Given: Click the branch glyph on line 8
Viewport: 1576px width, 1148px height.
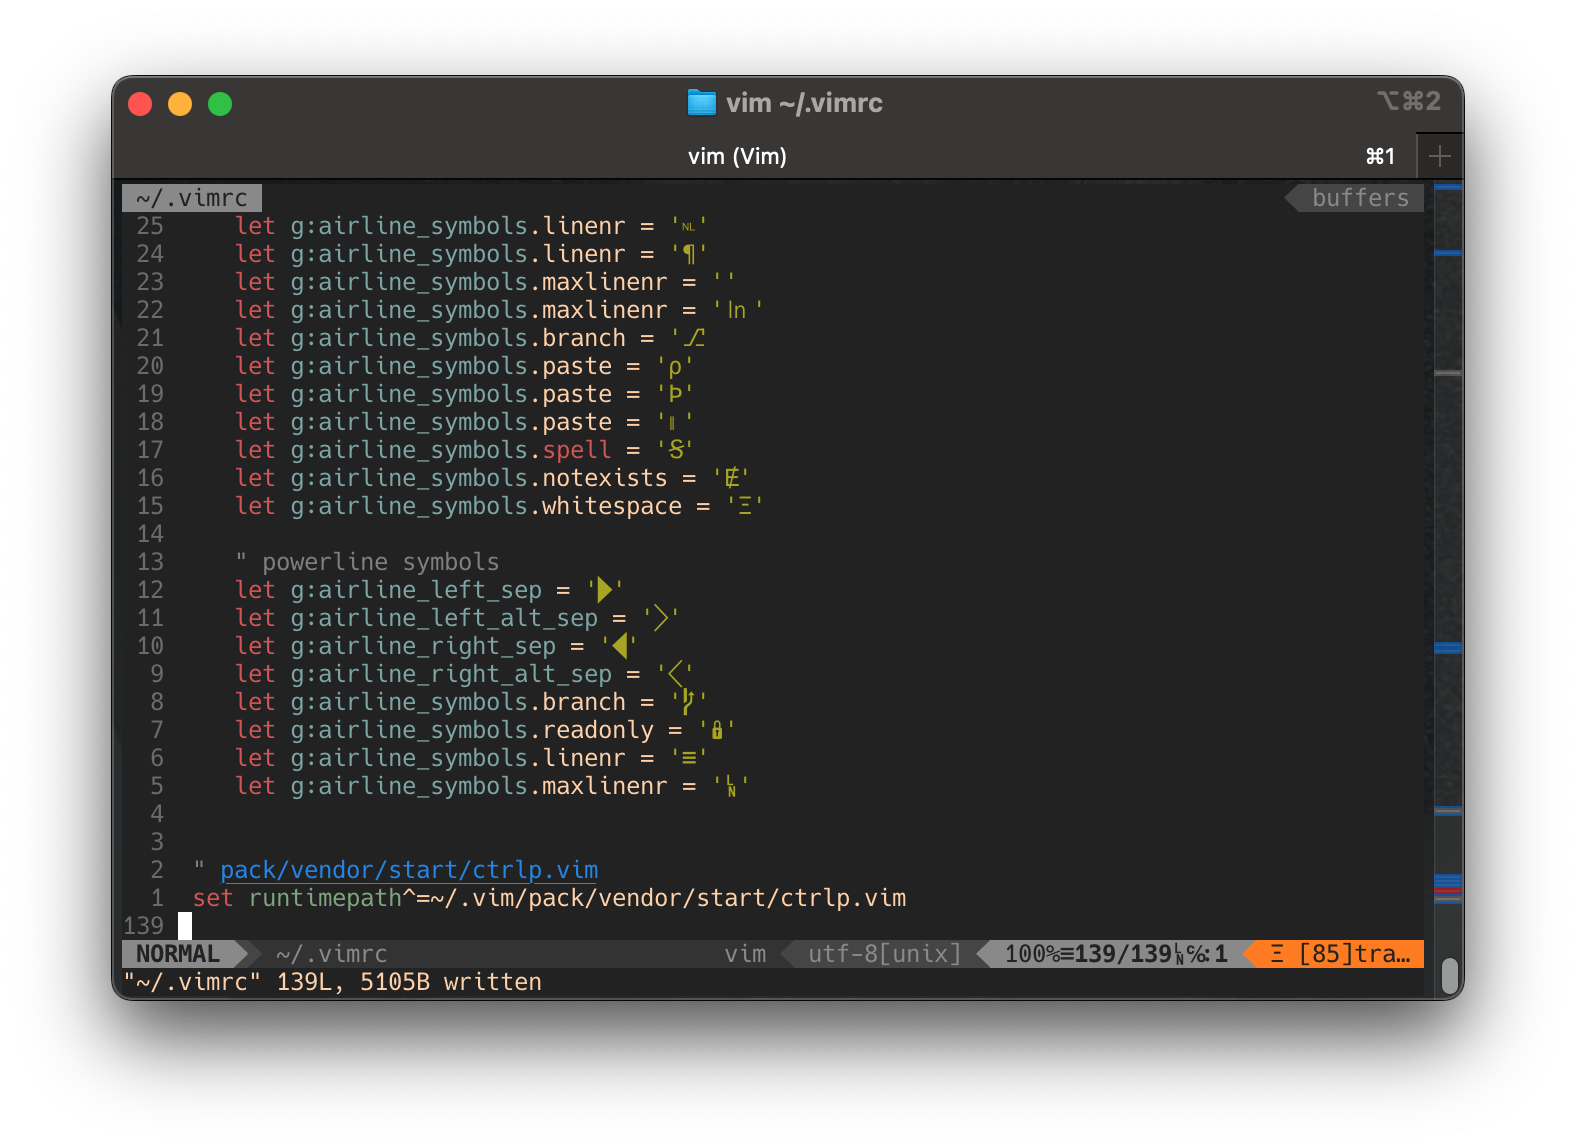Looking at the screenshot, I should coord(688,702).
